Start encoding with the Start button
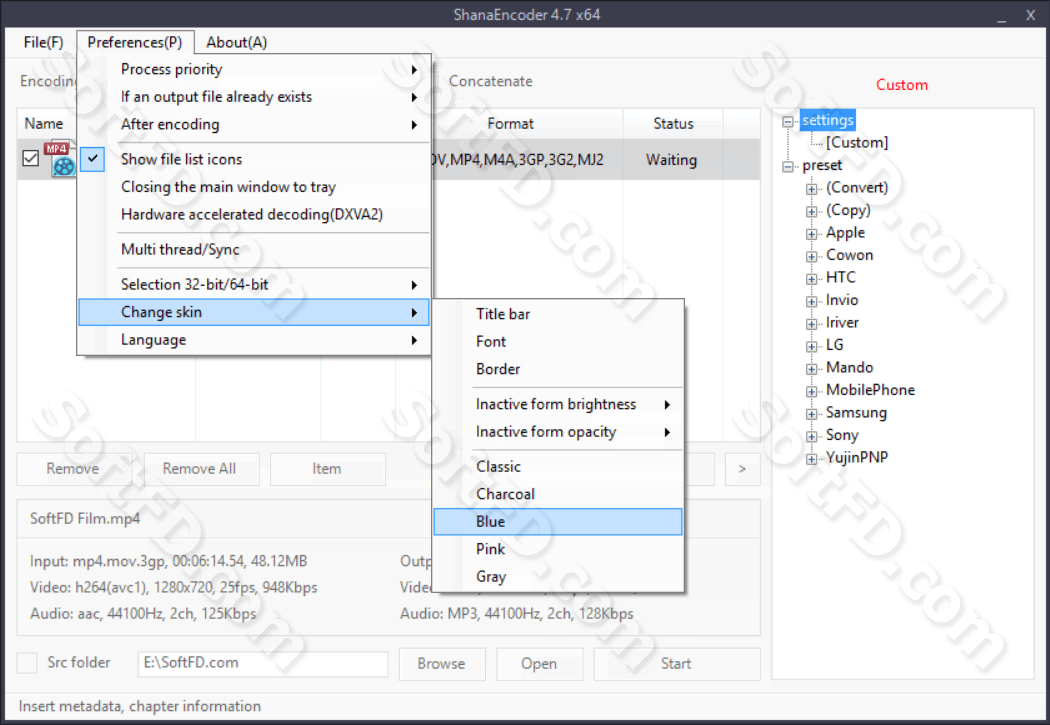Viewport: 1050px width, 725px height. tap(676, 663)
